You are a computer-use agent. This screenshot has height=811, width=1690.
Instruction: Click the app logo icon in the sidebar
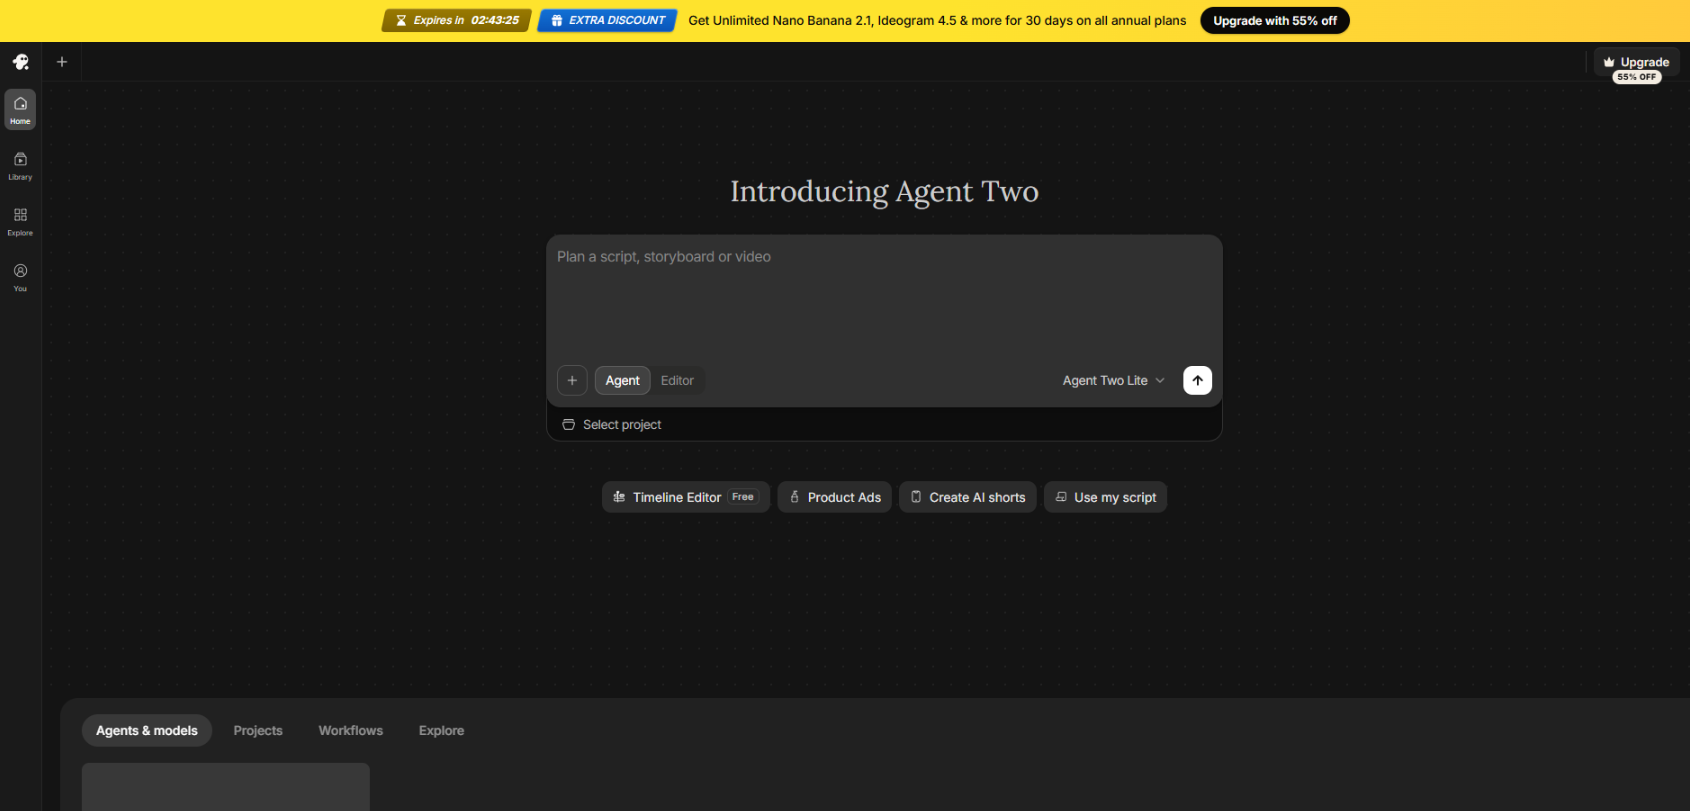pyautogui.click(x=20, y=62)
